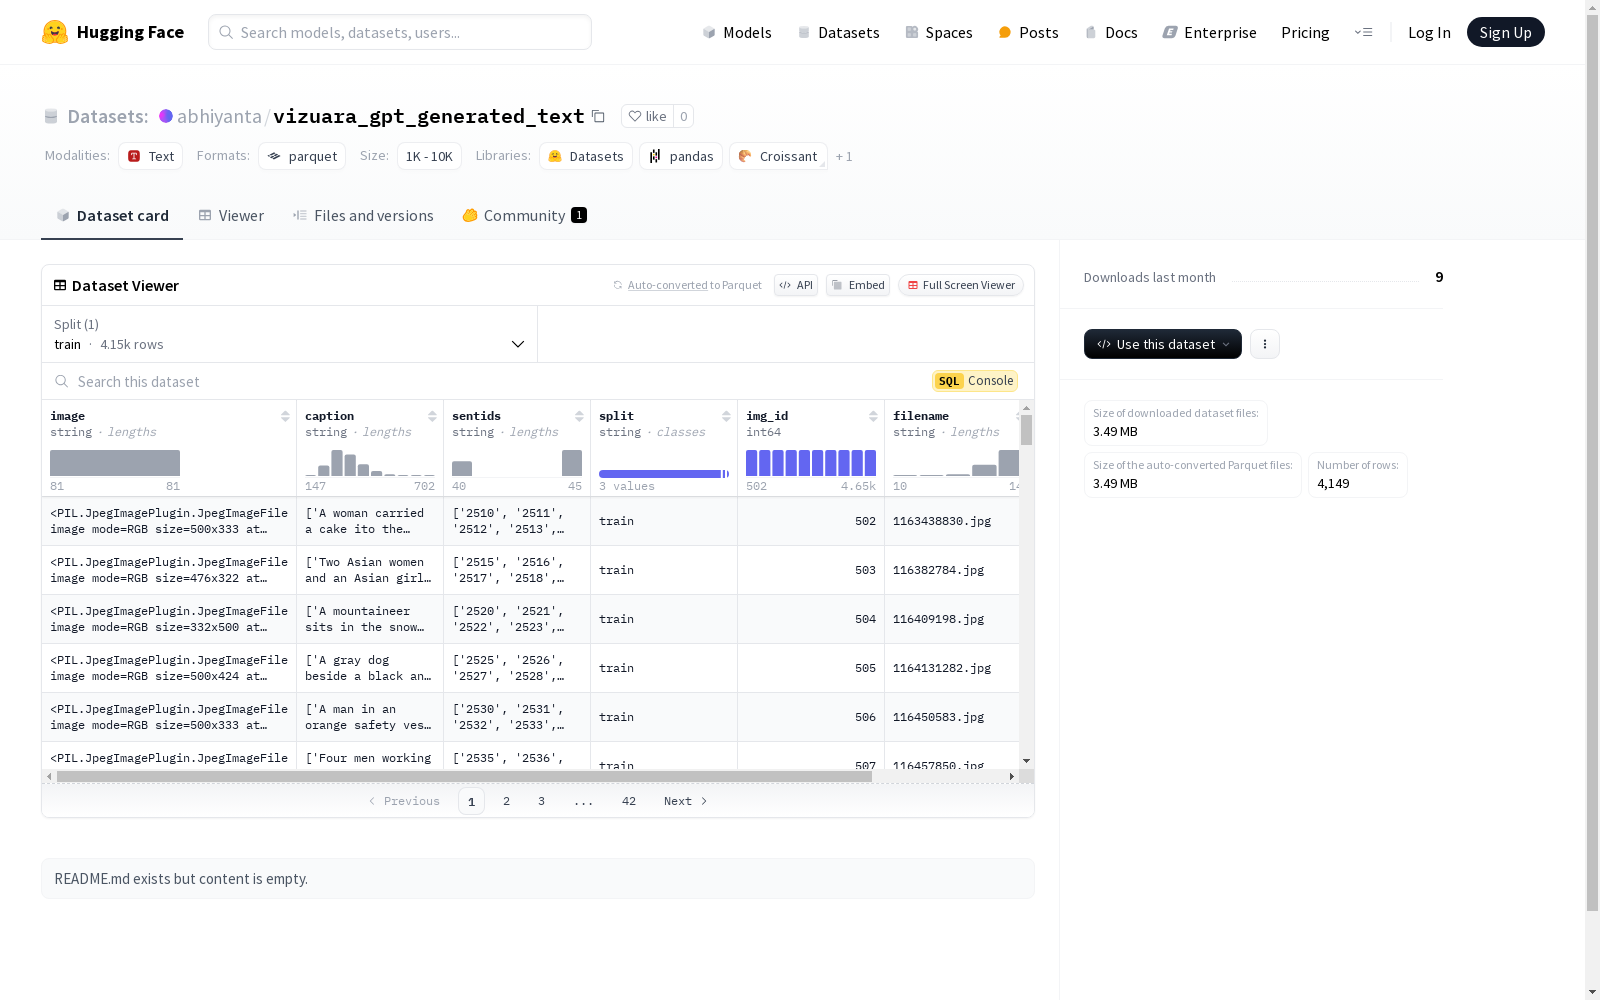
Task: Open Datasets in top navigation
Action: click(x=838, y=32)
